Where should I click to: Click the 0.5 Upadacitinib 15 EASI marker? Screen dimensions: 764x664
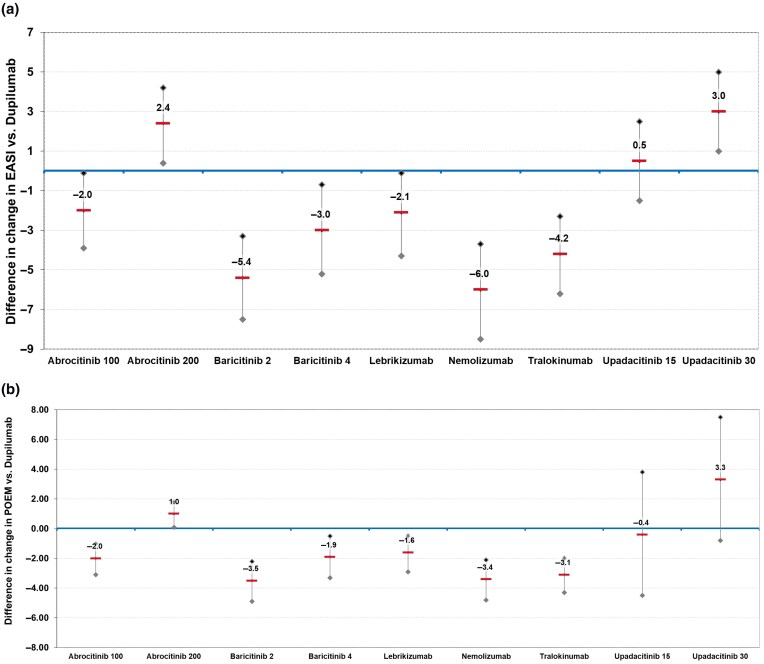click(x=639, y=161)
